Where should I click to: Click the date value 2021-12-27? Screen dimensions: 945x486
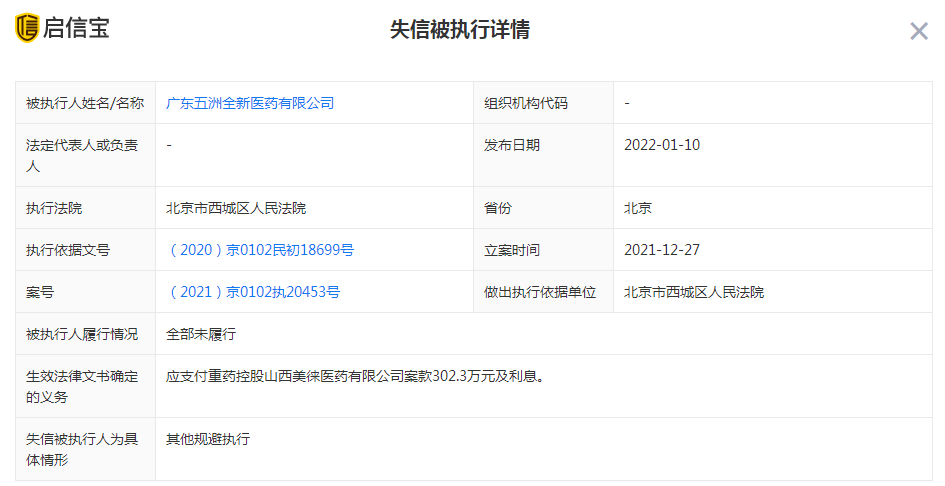662,250
